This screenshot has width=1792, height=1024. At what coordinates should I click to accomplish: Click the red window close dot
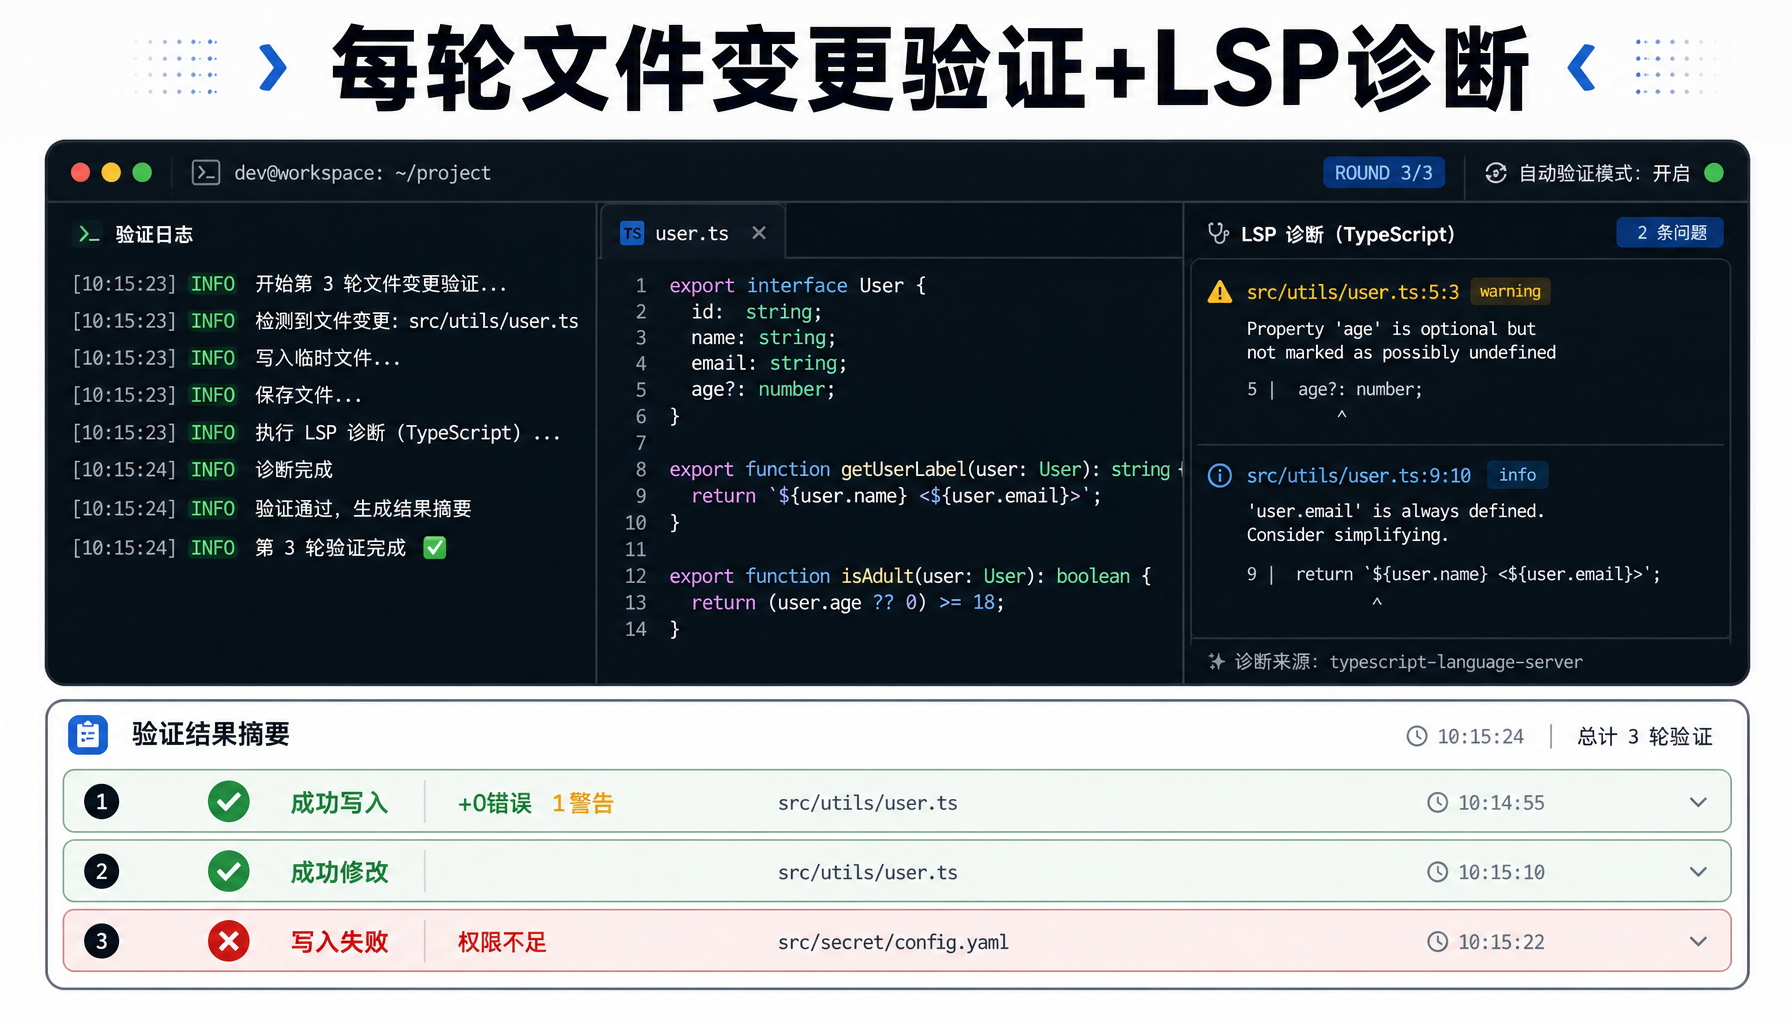pos(81,173)
